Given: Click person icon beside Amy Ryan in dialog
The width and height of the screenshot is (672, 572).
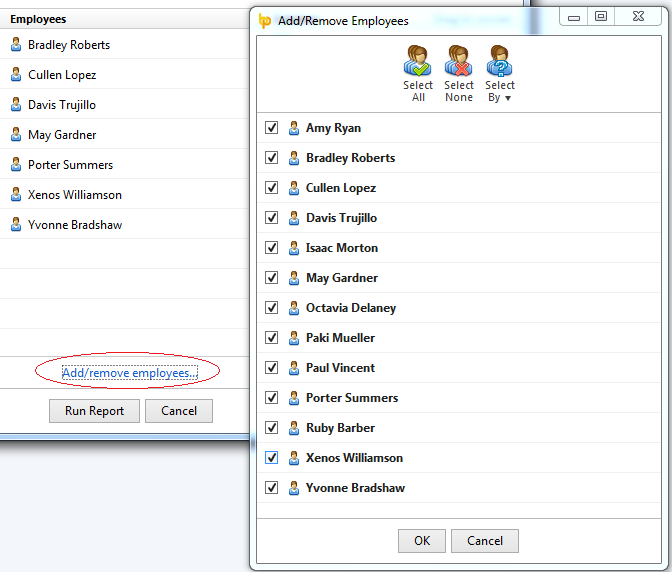Looking at the screenshot, I should coord(294,128).
